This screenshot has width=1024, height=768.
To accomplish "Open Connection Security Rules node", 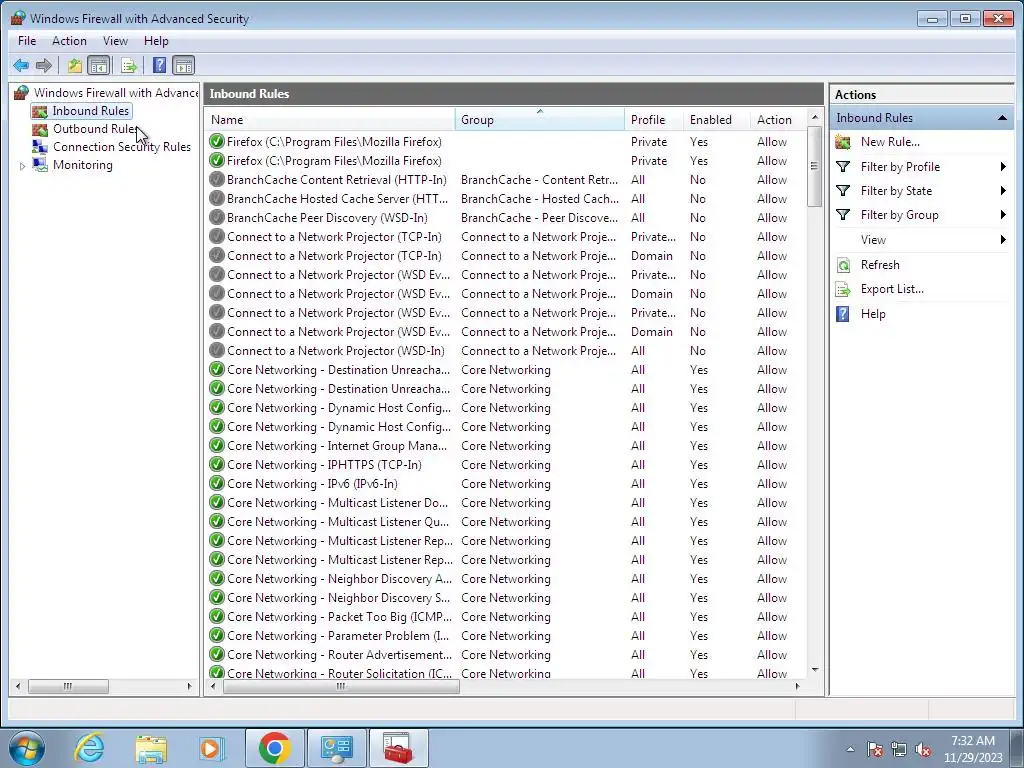I will (x=121, y=147).
